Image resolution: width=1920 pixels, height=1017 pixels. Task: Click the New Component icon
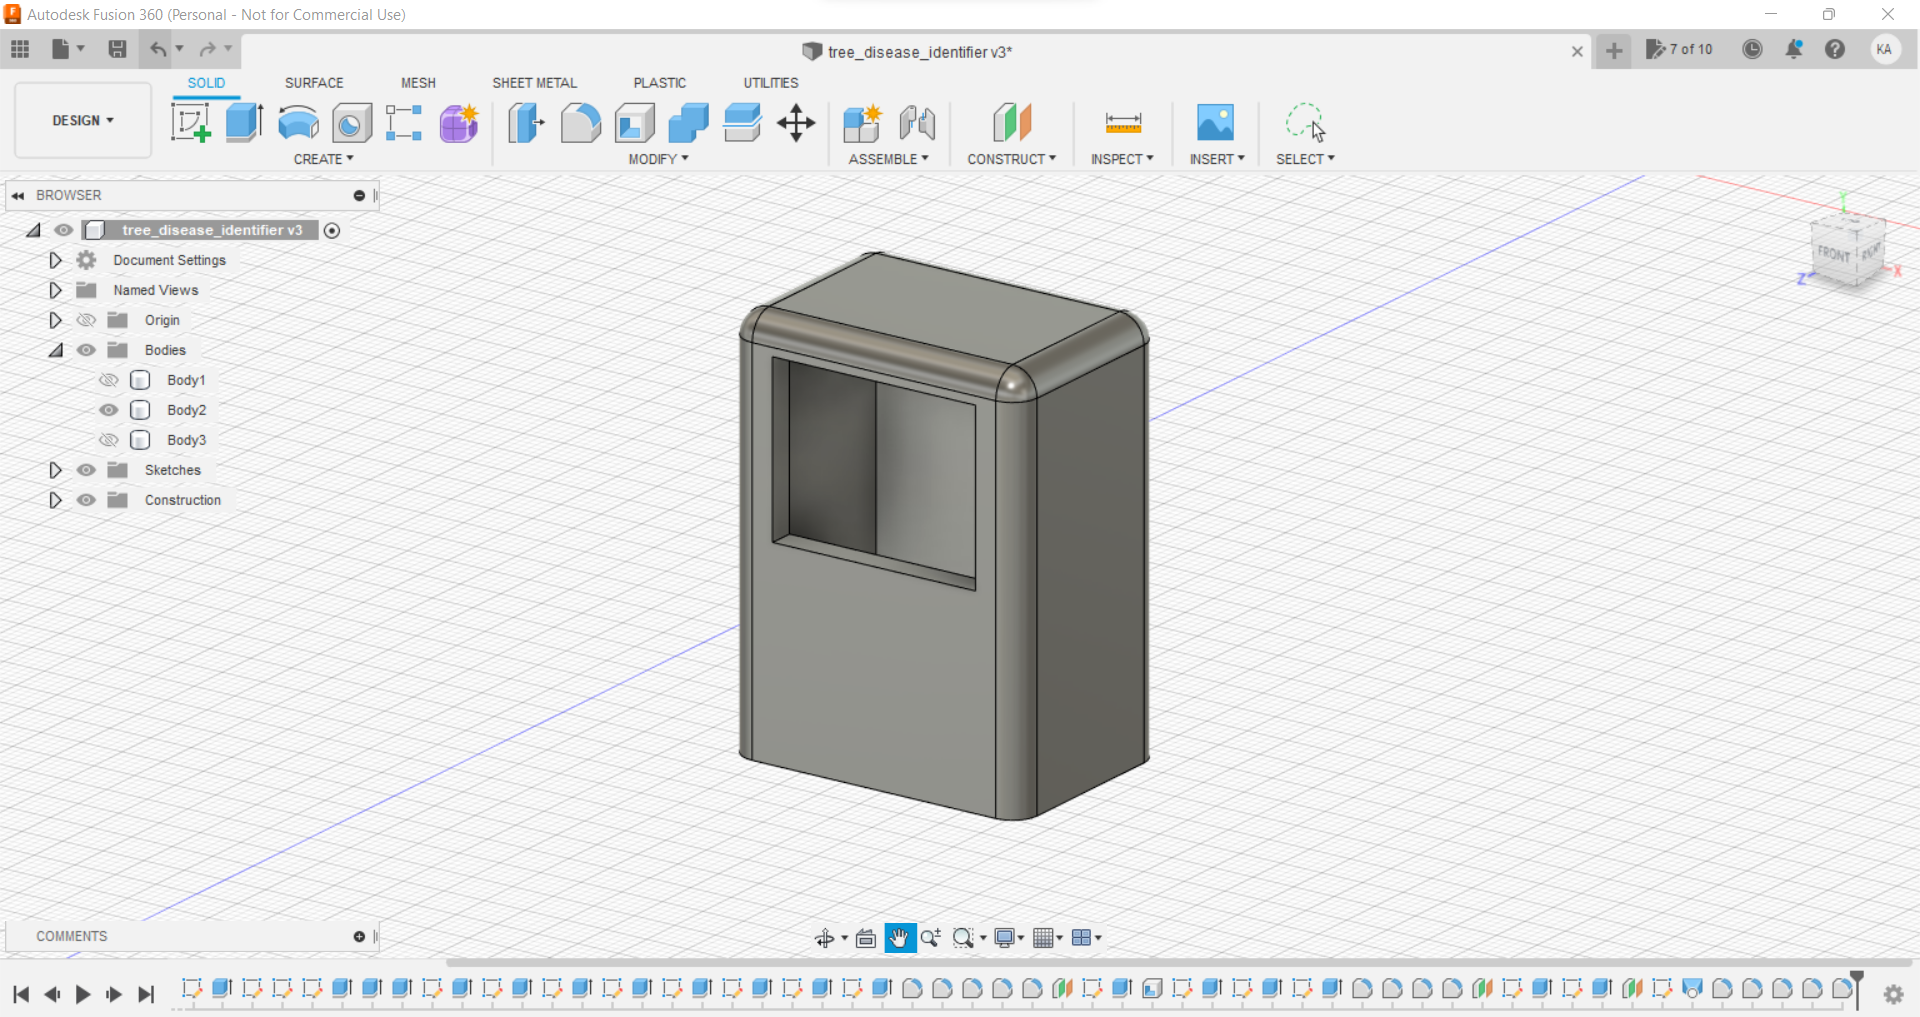[x=862, y=123]
